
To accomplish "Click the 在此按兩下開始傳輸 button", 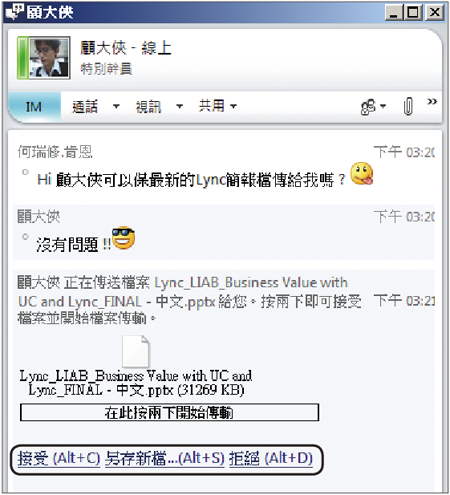I will (169, 413).
